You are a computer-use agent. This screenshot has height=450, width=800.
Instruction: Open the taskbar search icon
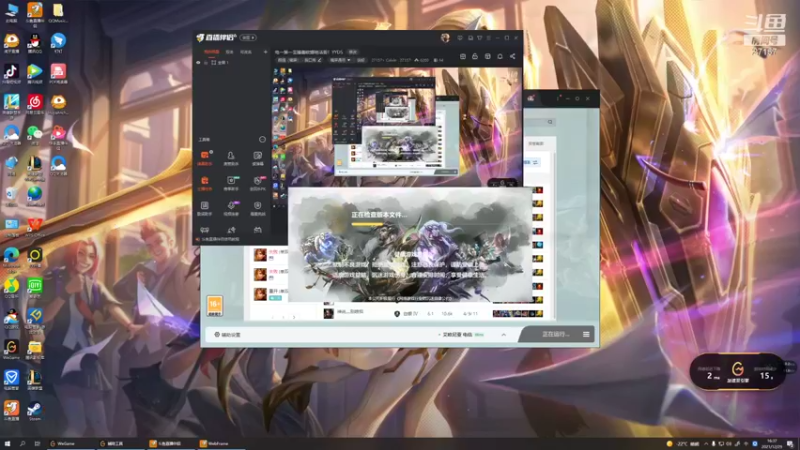[22, 444]
